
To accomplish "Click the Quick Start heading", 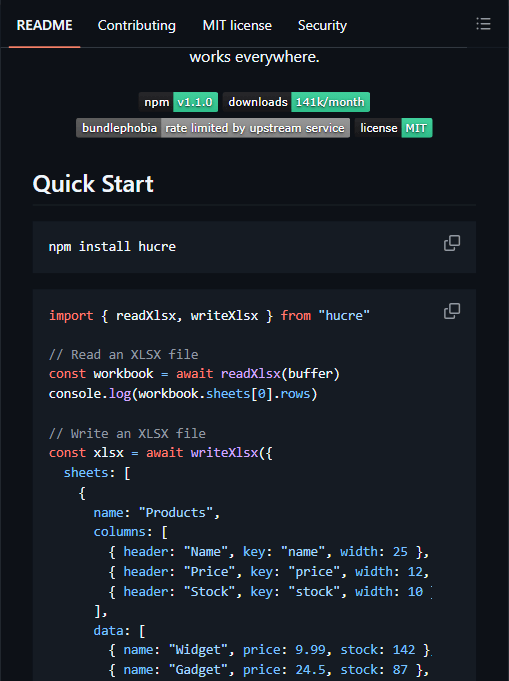I will pos(93,184).
